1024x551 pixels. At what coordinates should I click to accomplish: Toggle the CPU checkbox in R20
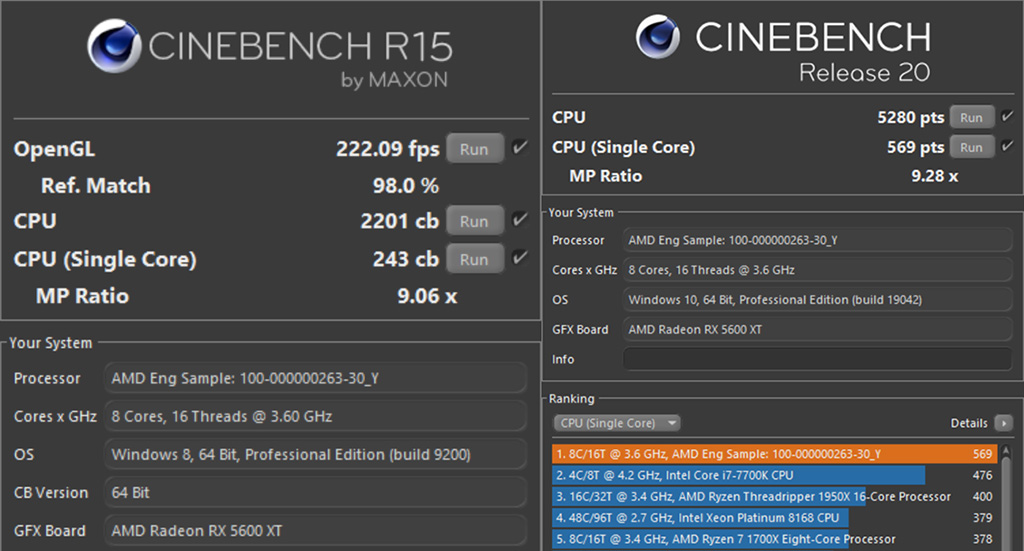pos(1007,116)
